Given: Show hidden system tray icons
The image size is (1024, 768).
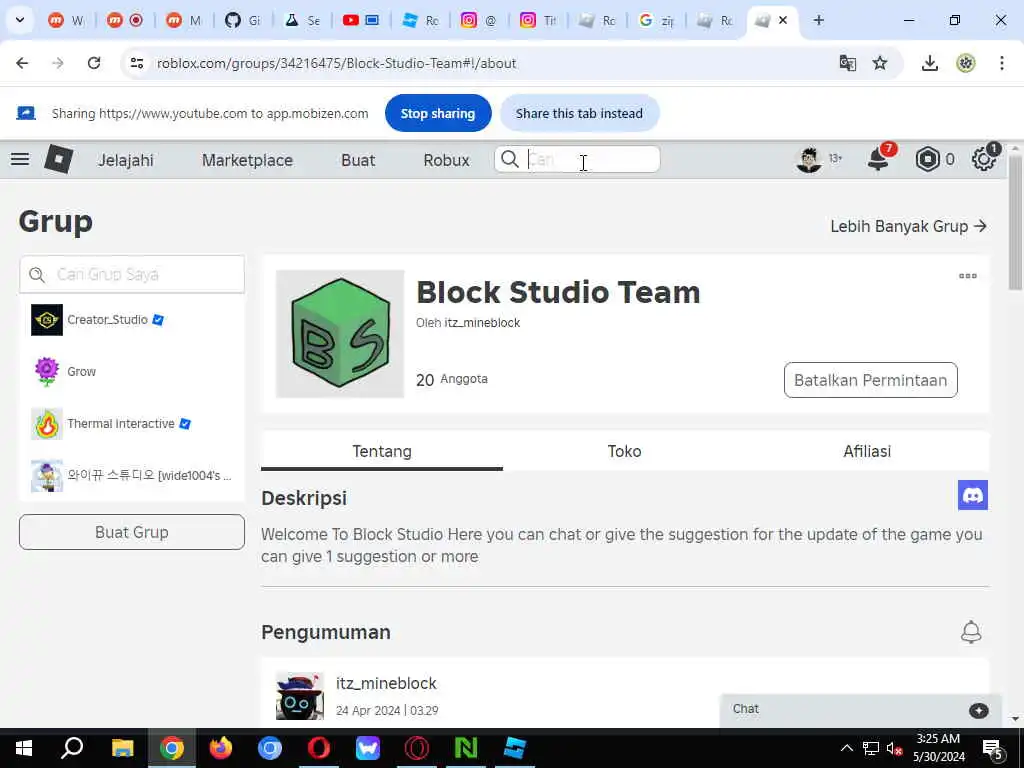Looking at the screenshot, I should (x=846, y=748).
